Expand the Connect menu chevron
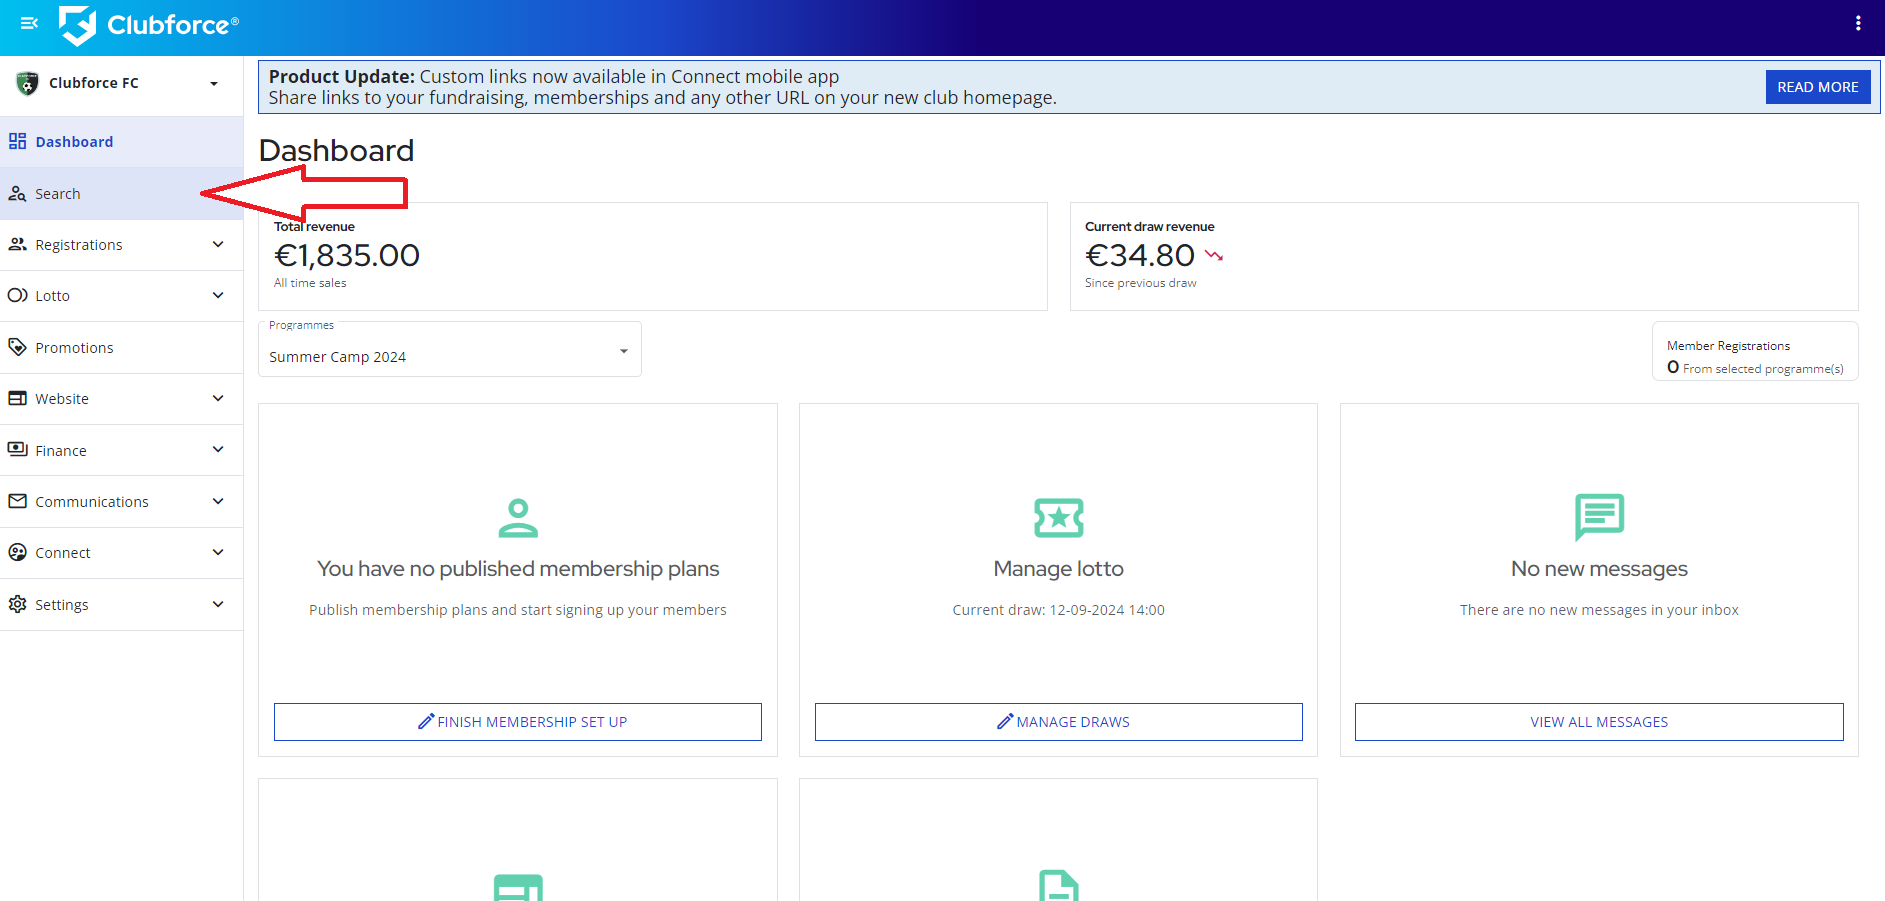 pyautogui.click(x=218, y=552)
